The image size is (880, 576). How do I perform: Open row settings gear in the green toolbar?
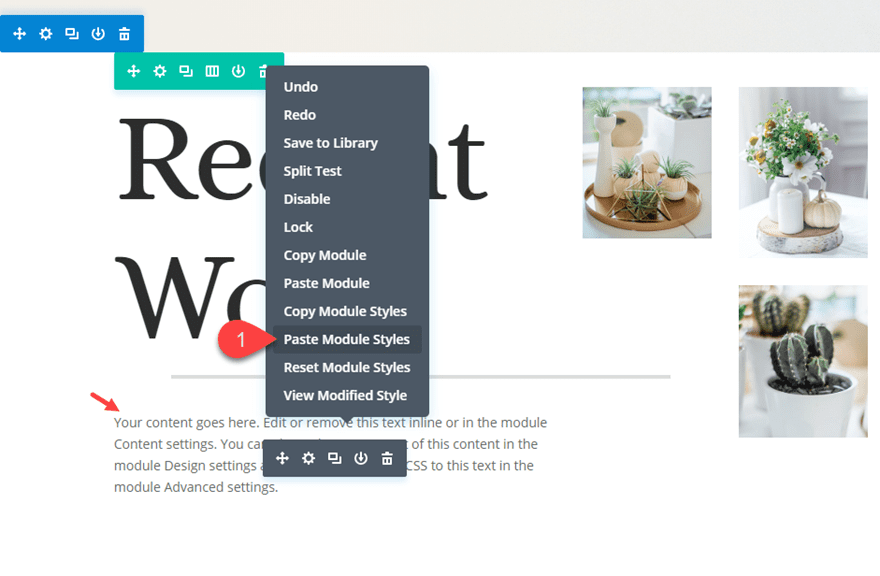[x=160, y=71]
